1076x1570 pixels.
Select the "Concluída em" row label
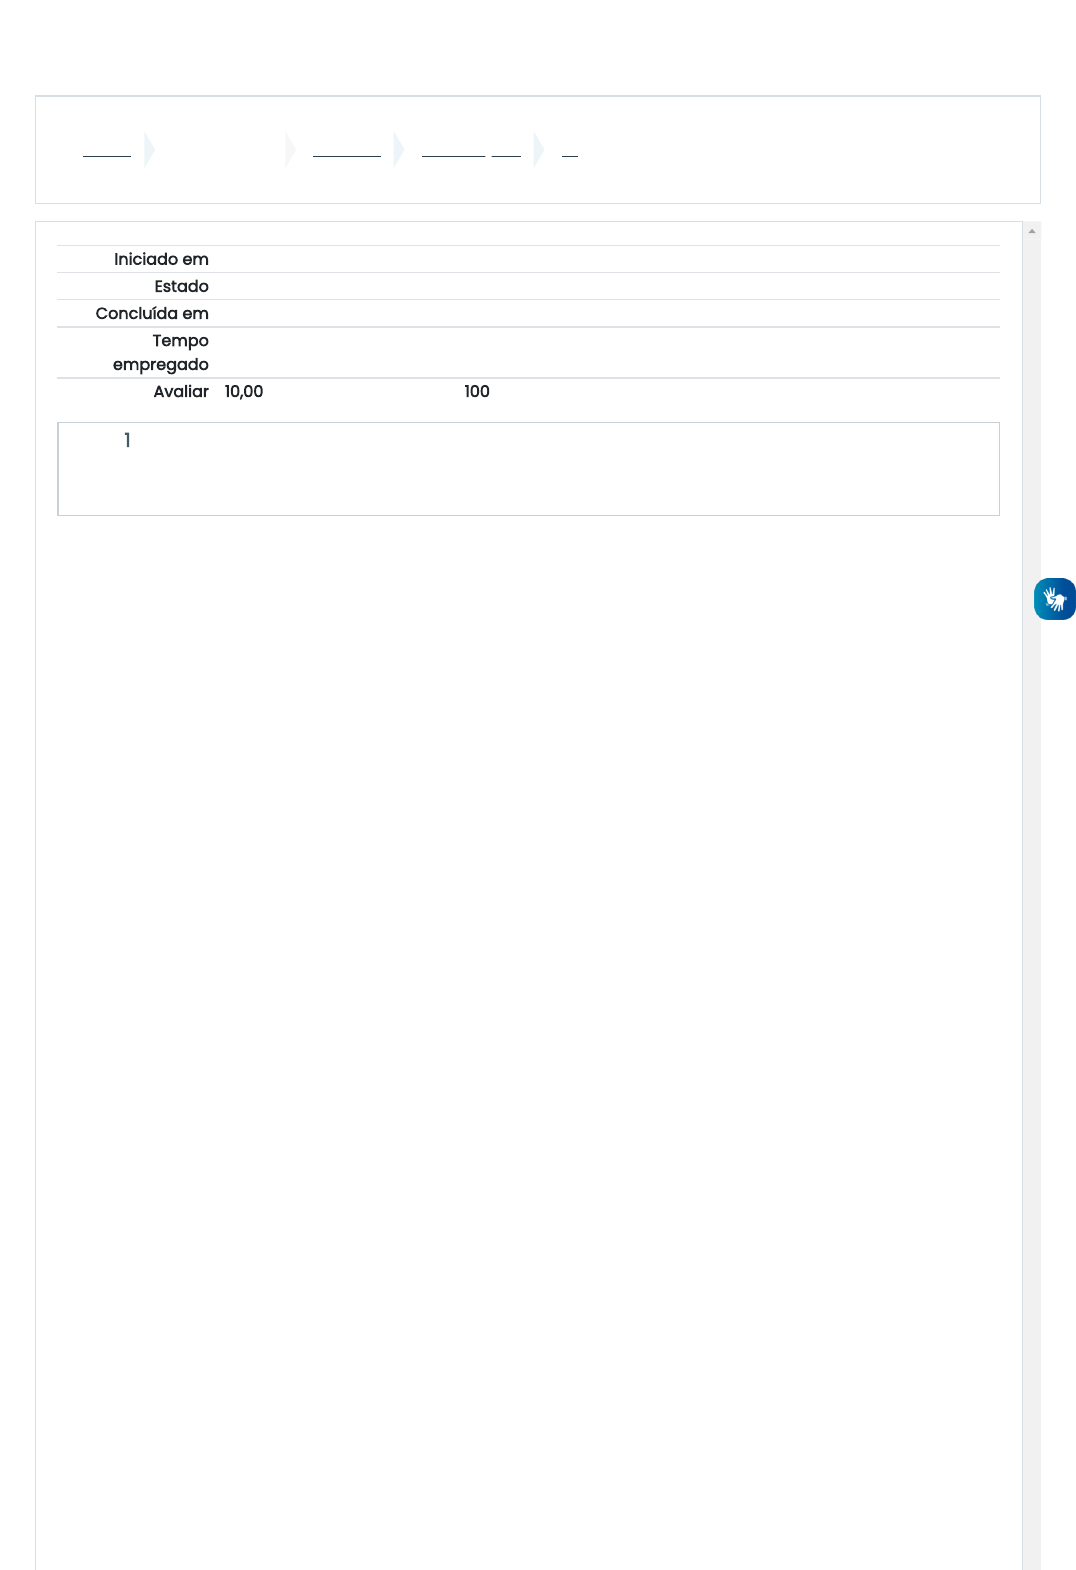click(152, 313)
